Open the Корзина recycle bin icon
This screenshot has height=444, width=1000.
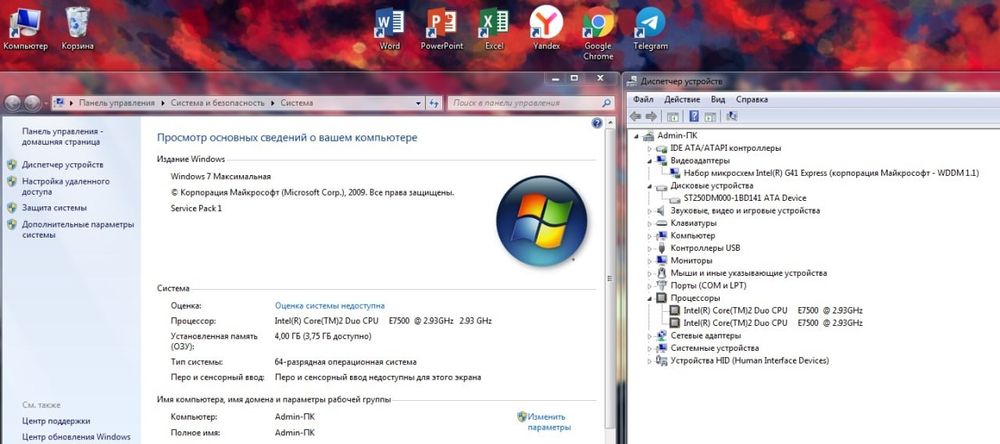pyautogui.click(x=78, y=29)
